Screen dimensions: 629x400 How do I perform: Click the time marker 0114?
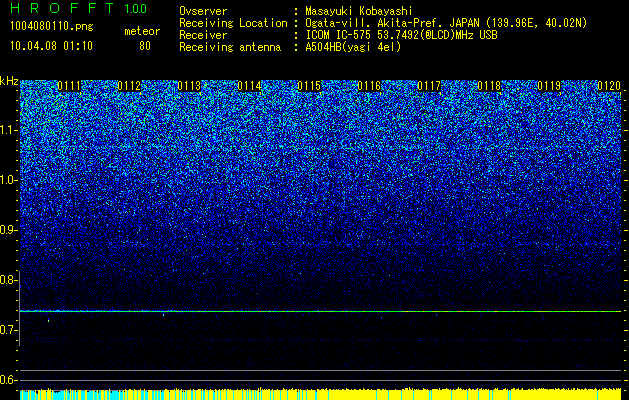249,86
